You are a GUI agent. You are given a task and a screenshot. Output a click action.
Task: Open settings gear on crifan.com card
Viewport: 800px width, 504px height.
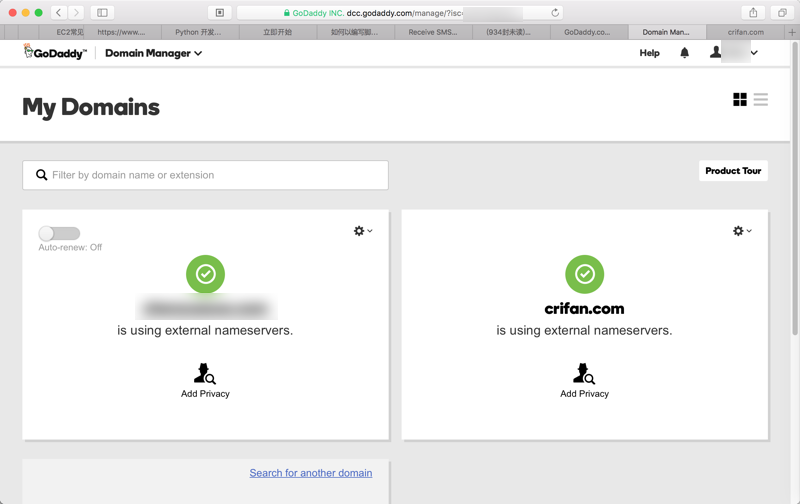tap(742, 231)
